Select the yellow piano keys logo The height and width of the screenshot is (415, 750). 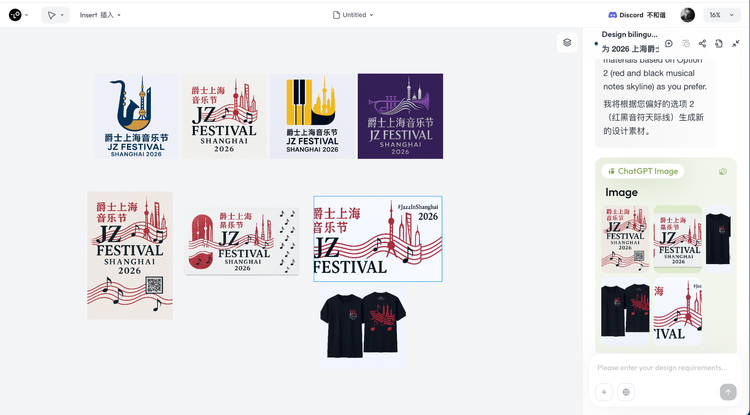coord(312,116)
